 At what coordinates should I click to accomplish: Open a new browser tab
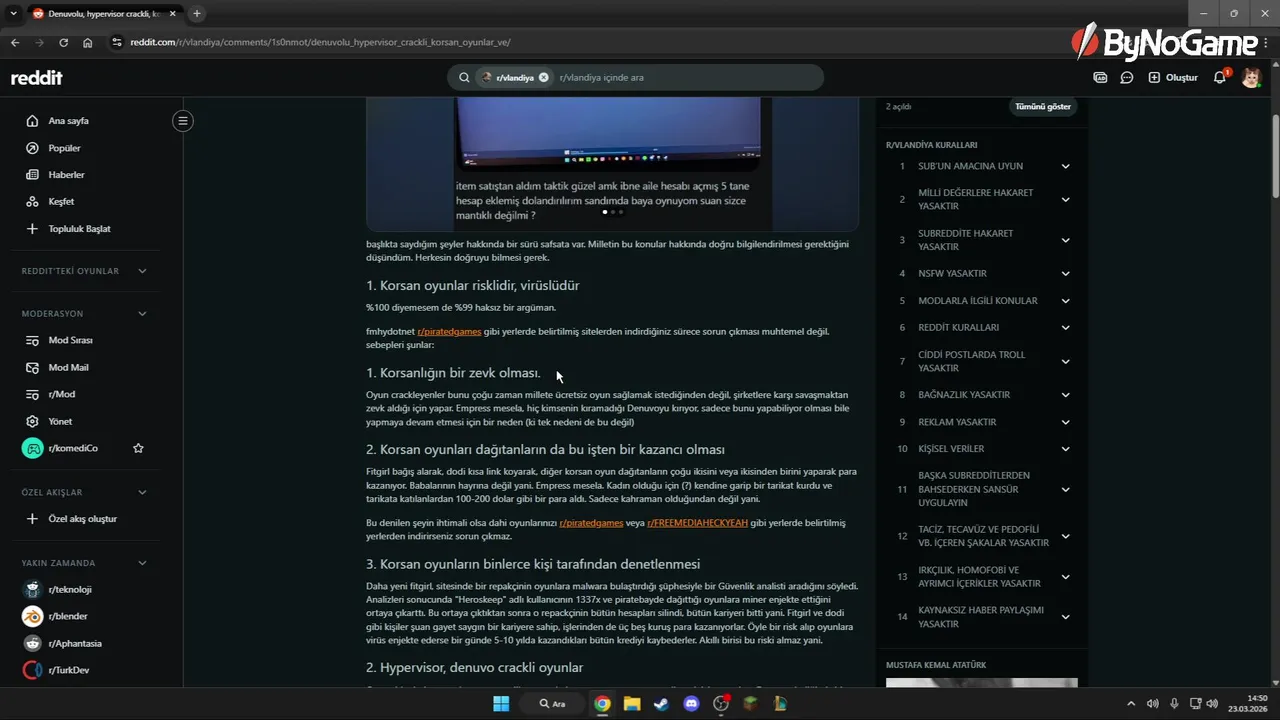coord(197,13)
